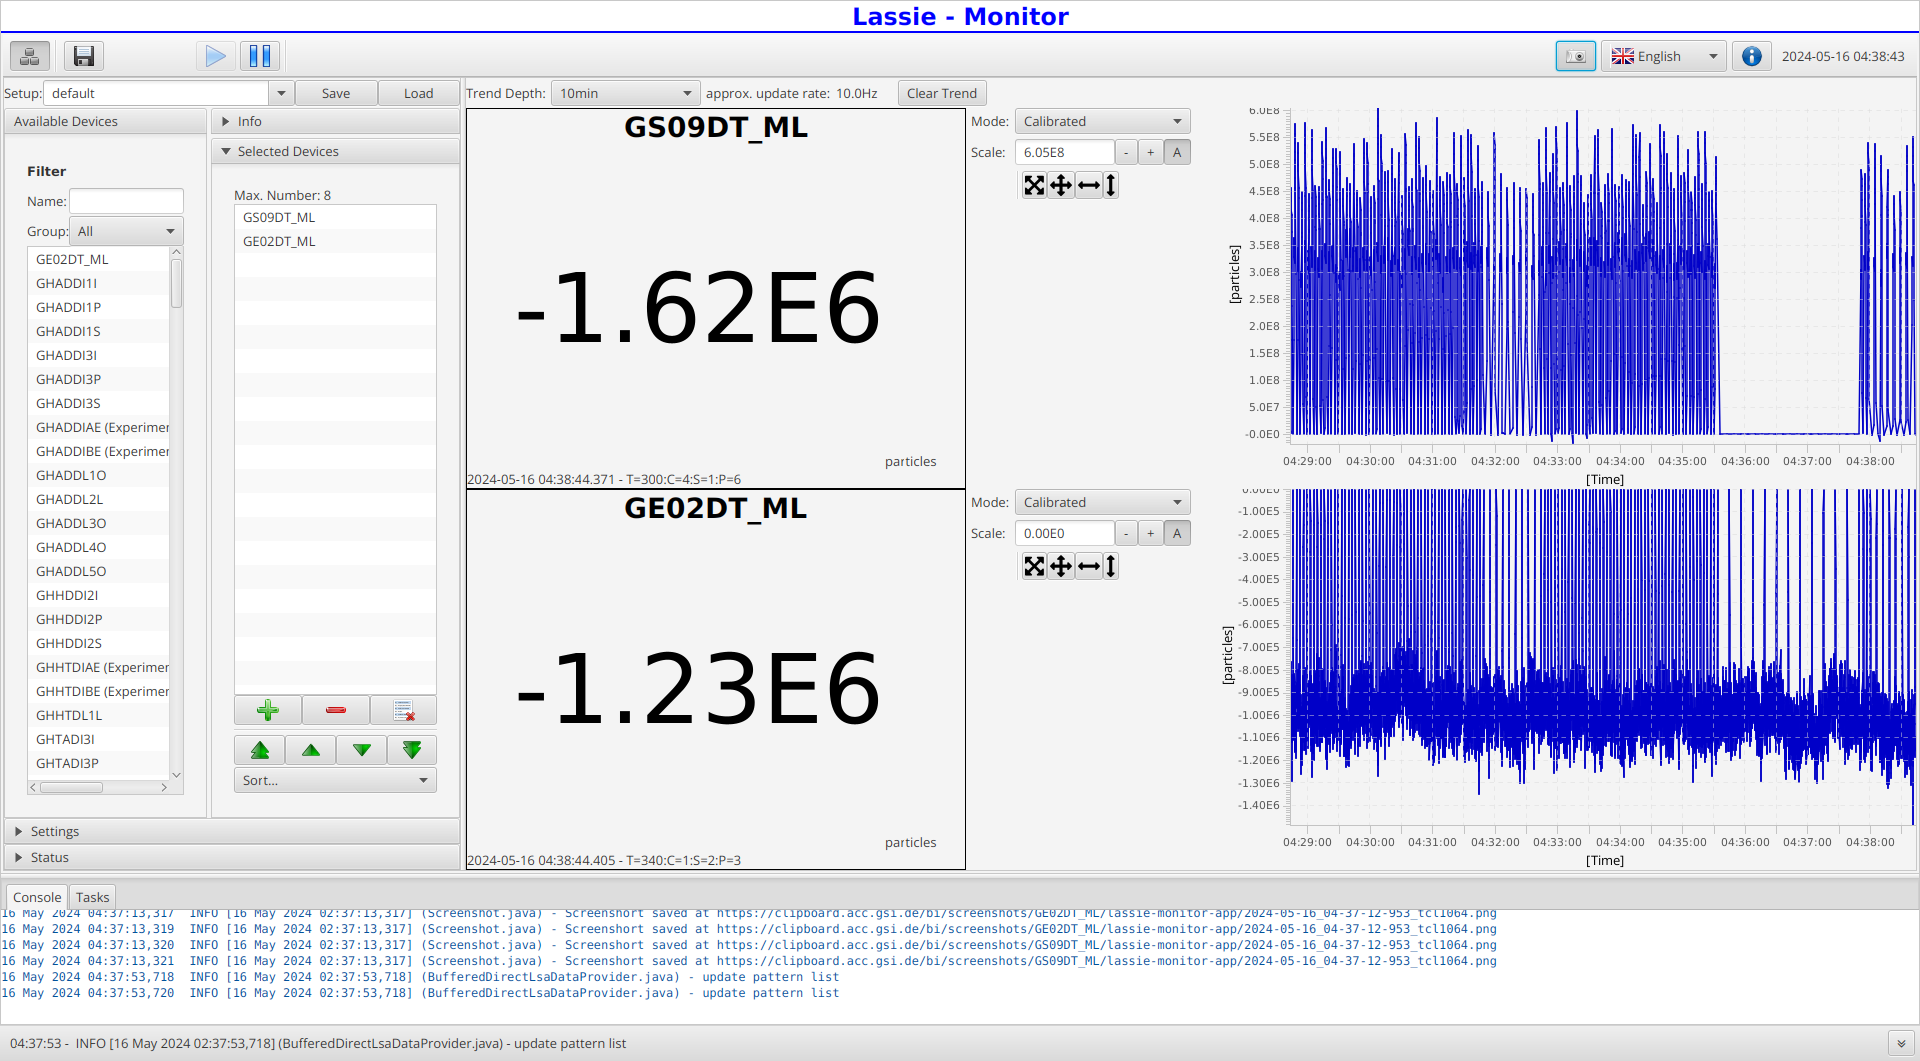The width and height of the screenshot is (1920, 1061).
Task: Add device with green plus icon
Action: click(268, 710)
